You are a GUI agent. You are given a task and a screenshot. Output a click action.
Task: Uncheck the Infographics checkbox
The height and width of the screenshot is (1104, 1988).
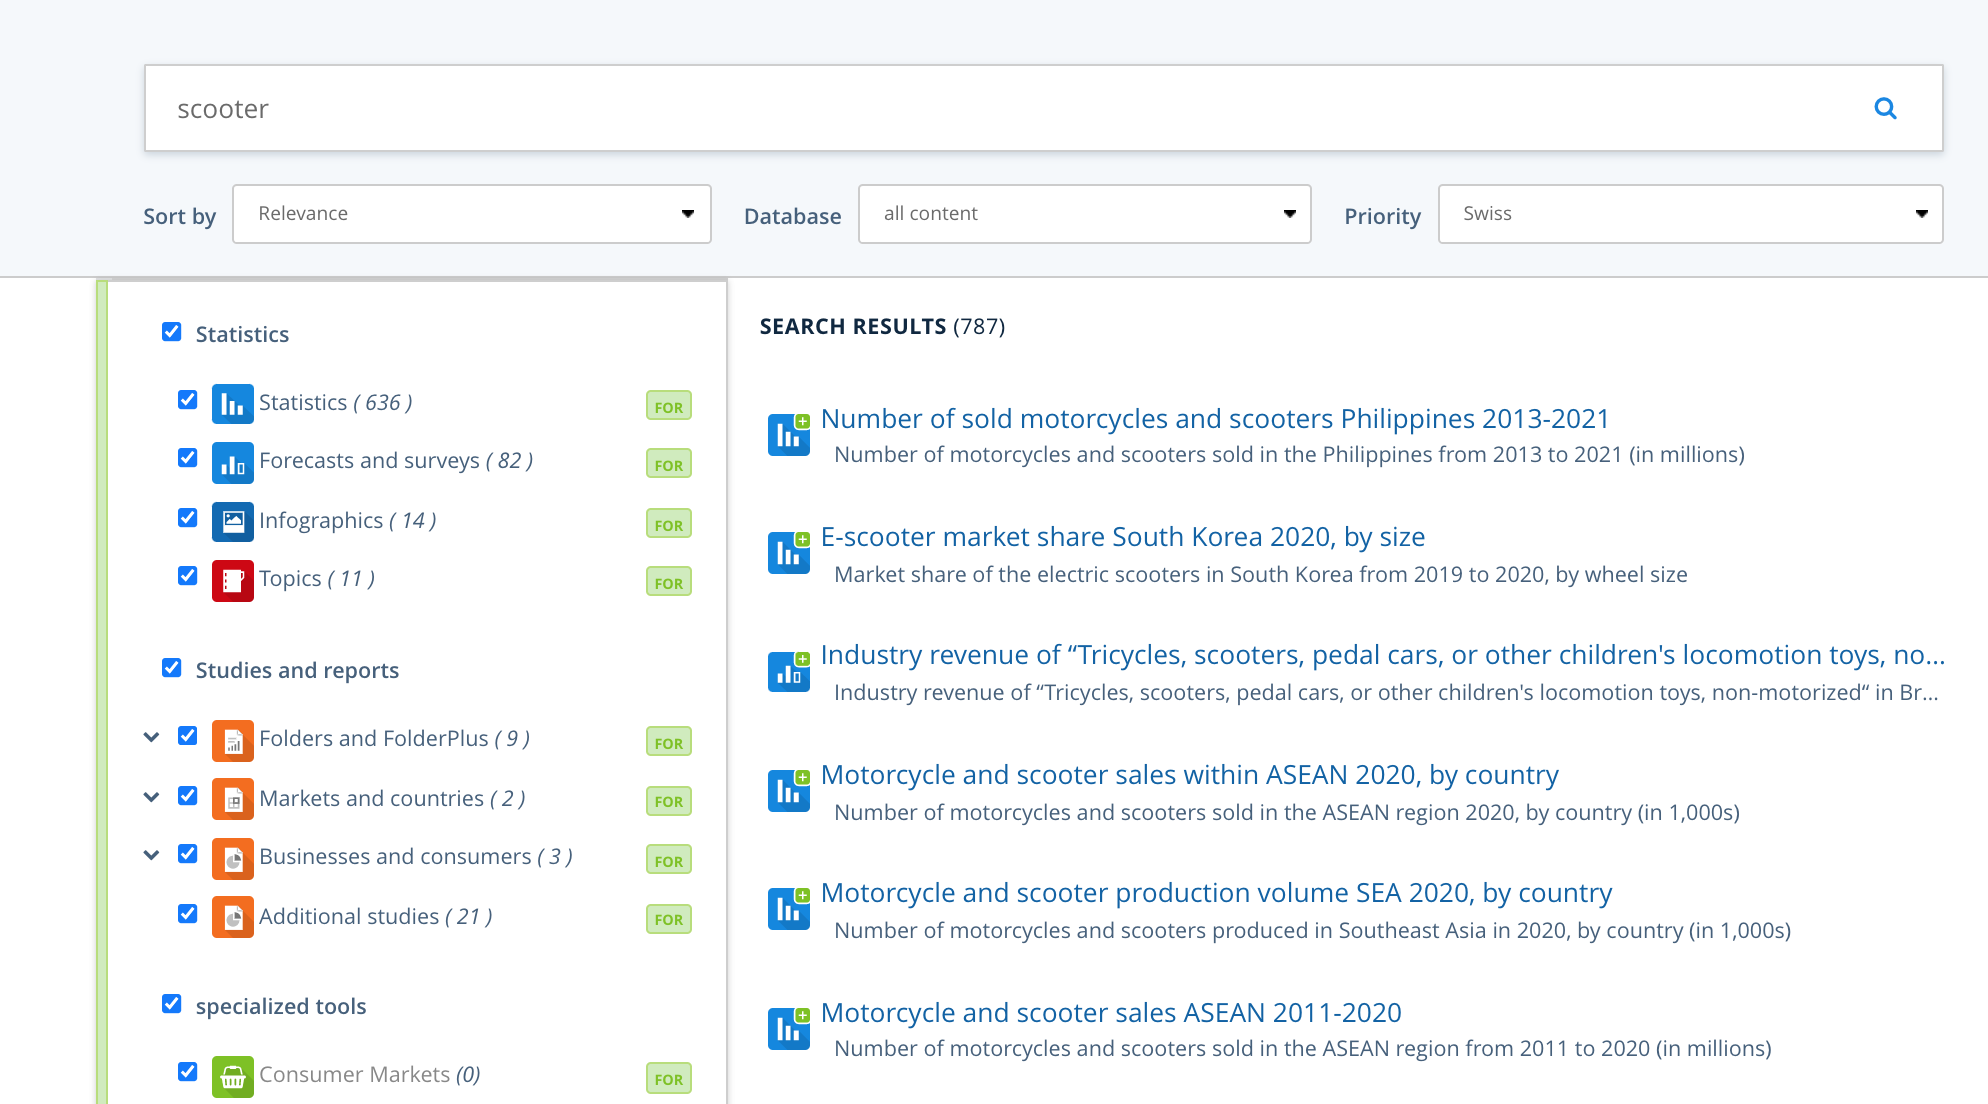187,518
